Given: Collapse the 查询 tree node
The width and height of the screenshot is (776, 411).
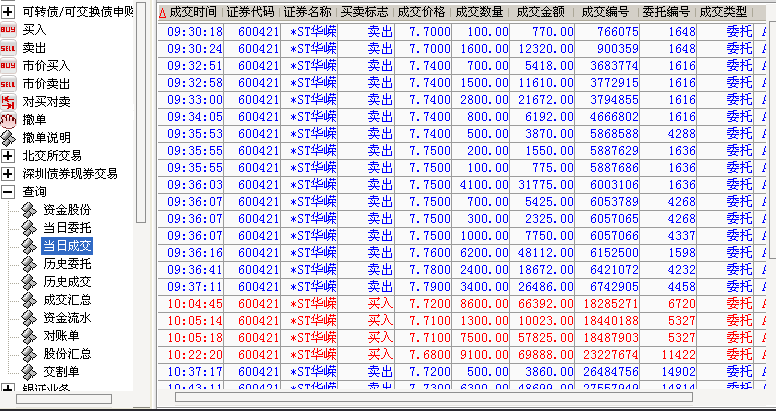Looking at the screenshot, I should coord(8,192).
